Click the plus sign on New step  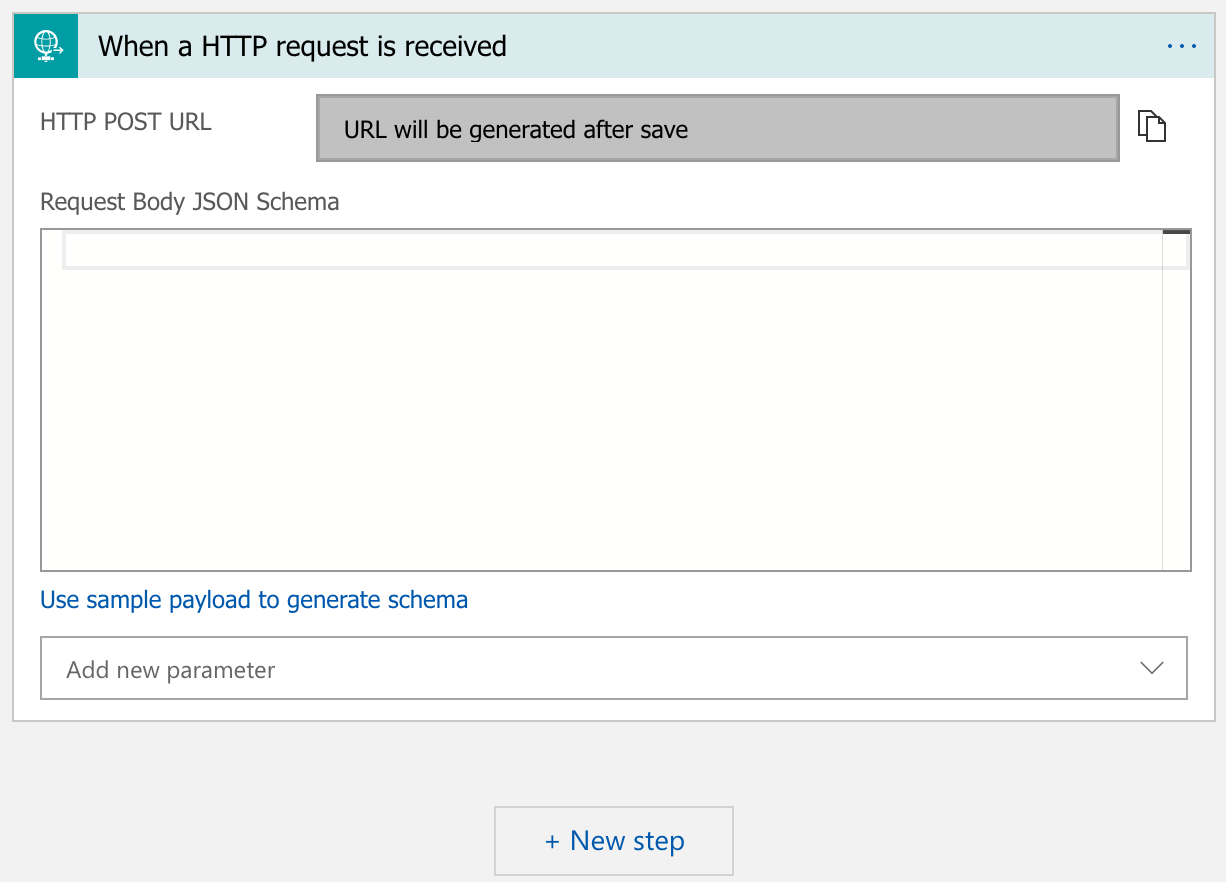[552, 842]
